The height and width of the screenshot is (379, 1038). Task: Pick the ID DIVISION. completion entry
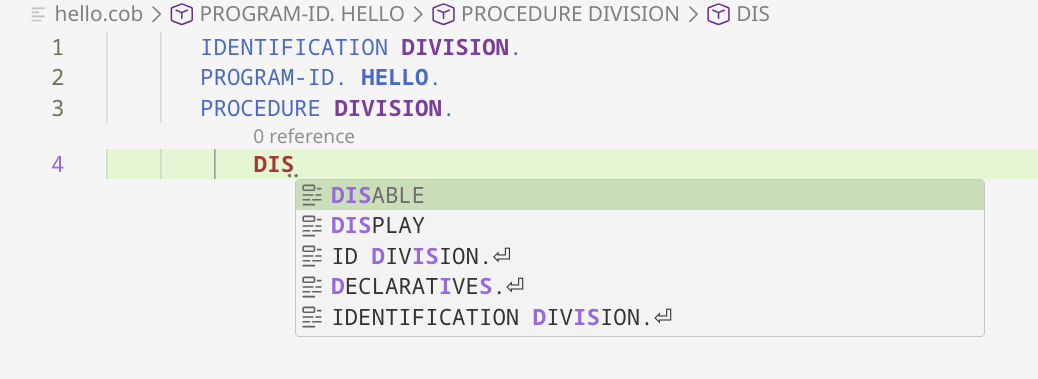(x=639, y=256)
